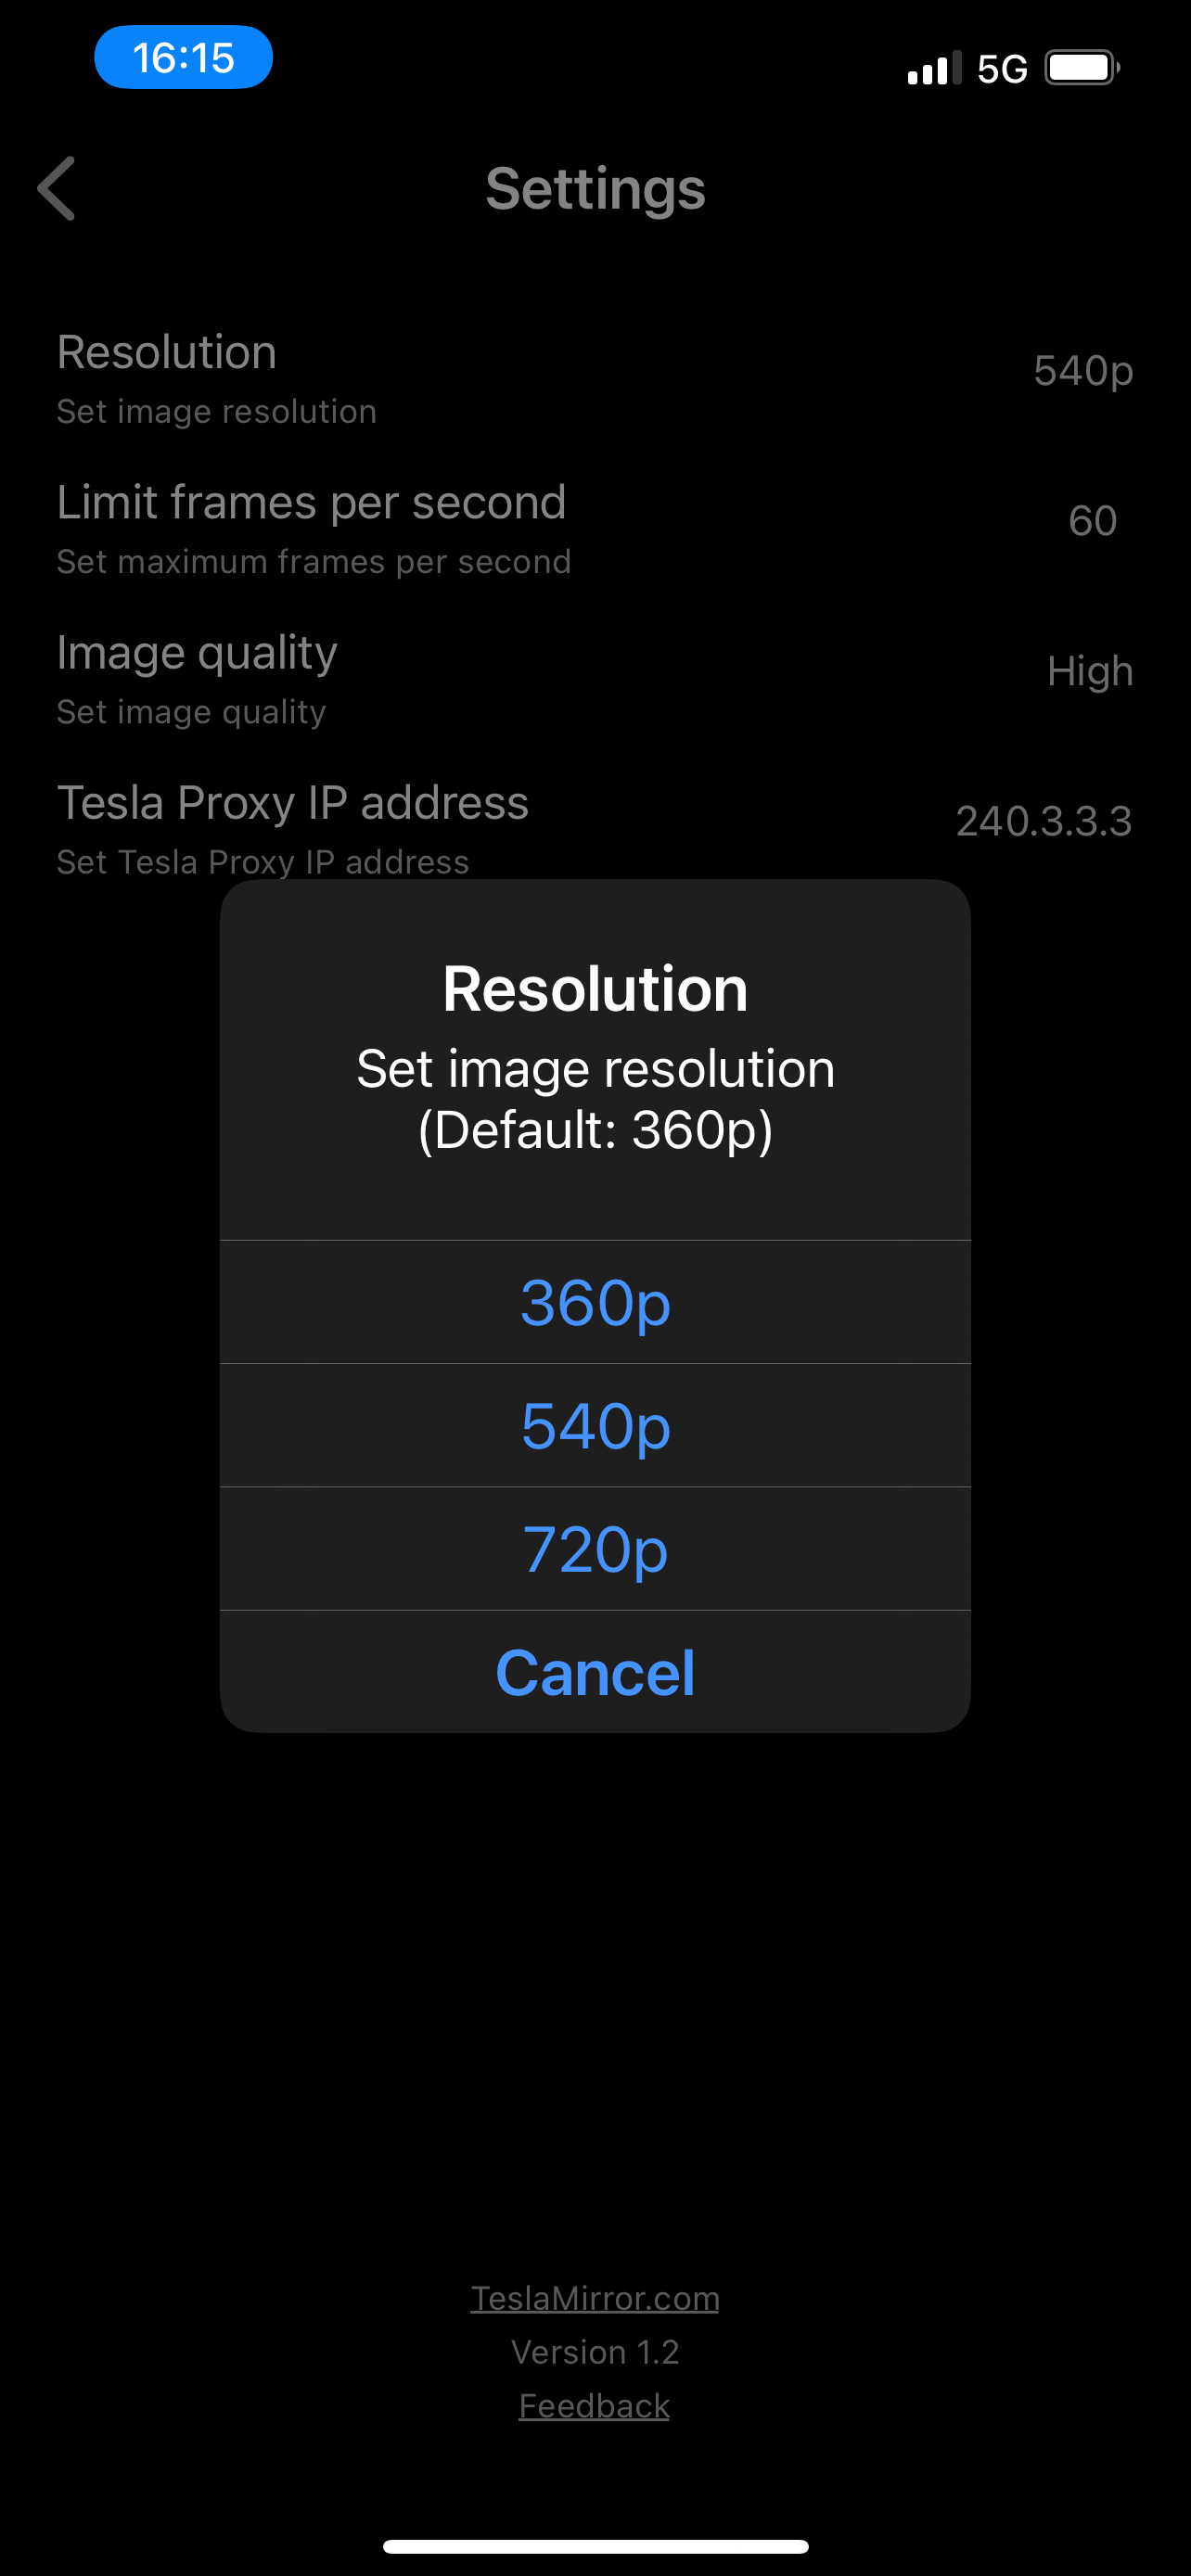Select the 540p resolution option

[x=595, y=1426]
